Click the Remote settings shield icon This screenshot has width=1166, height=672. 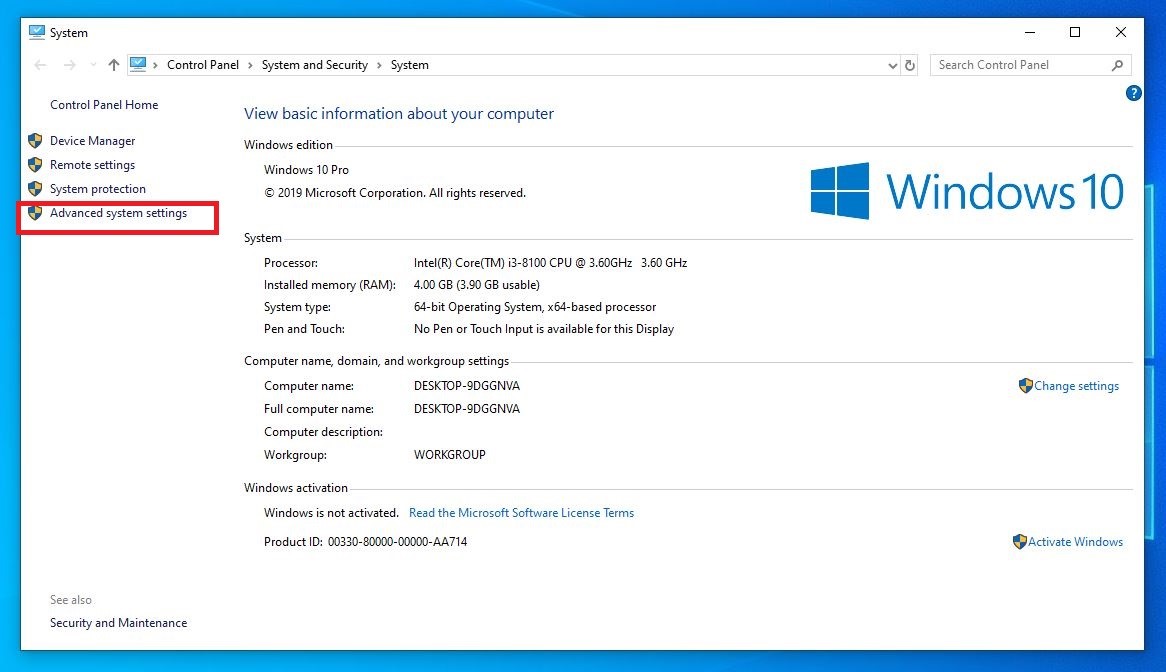pyautogui.click(x=35, y=165)
